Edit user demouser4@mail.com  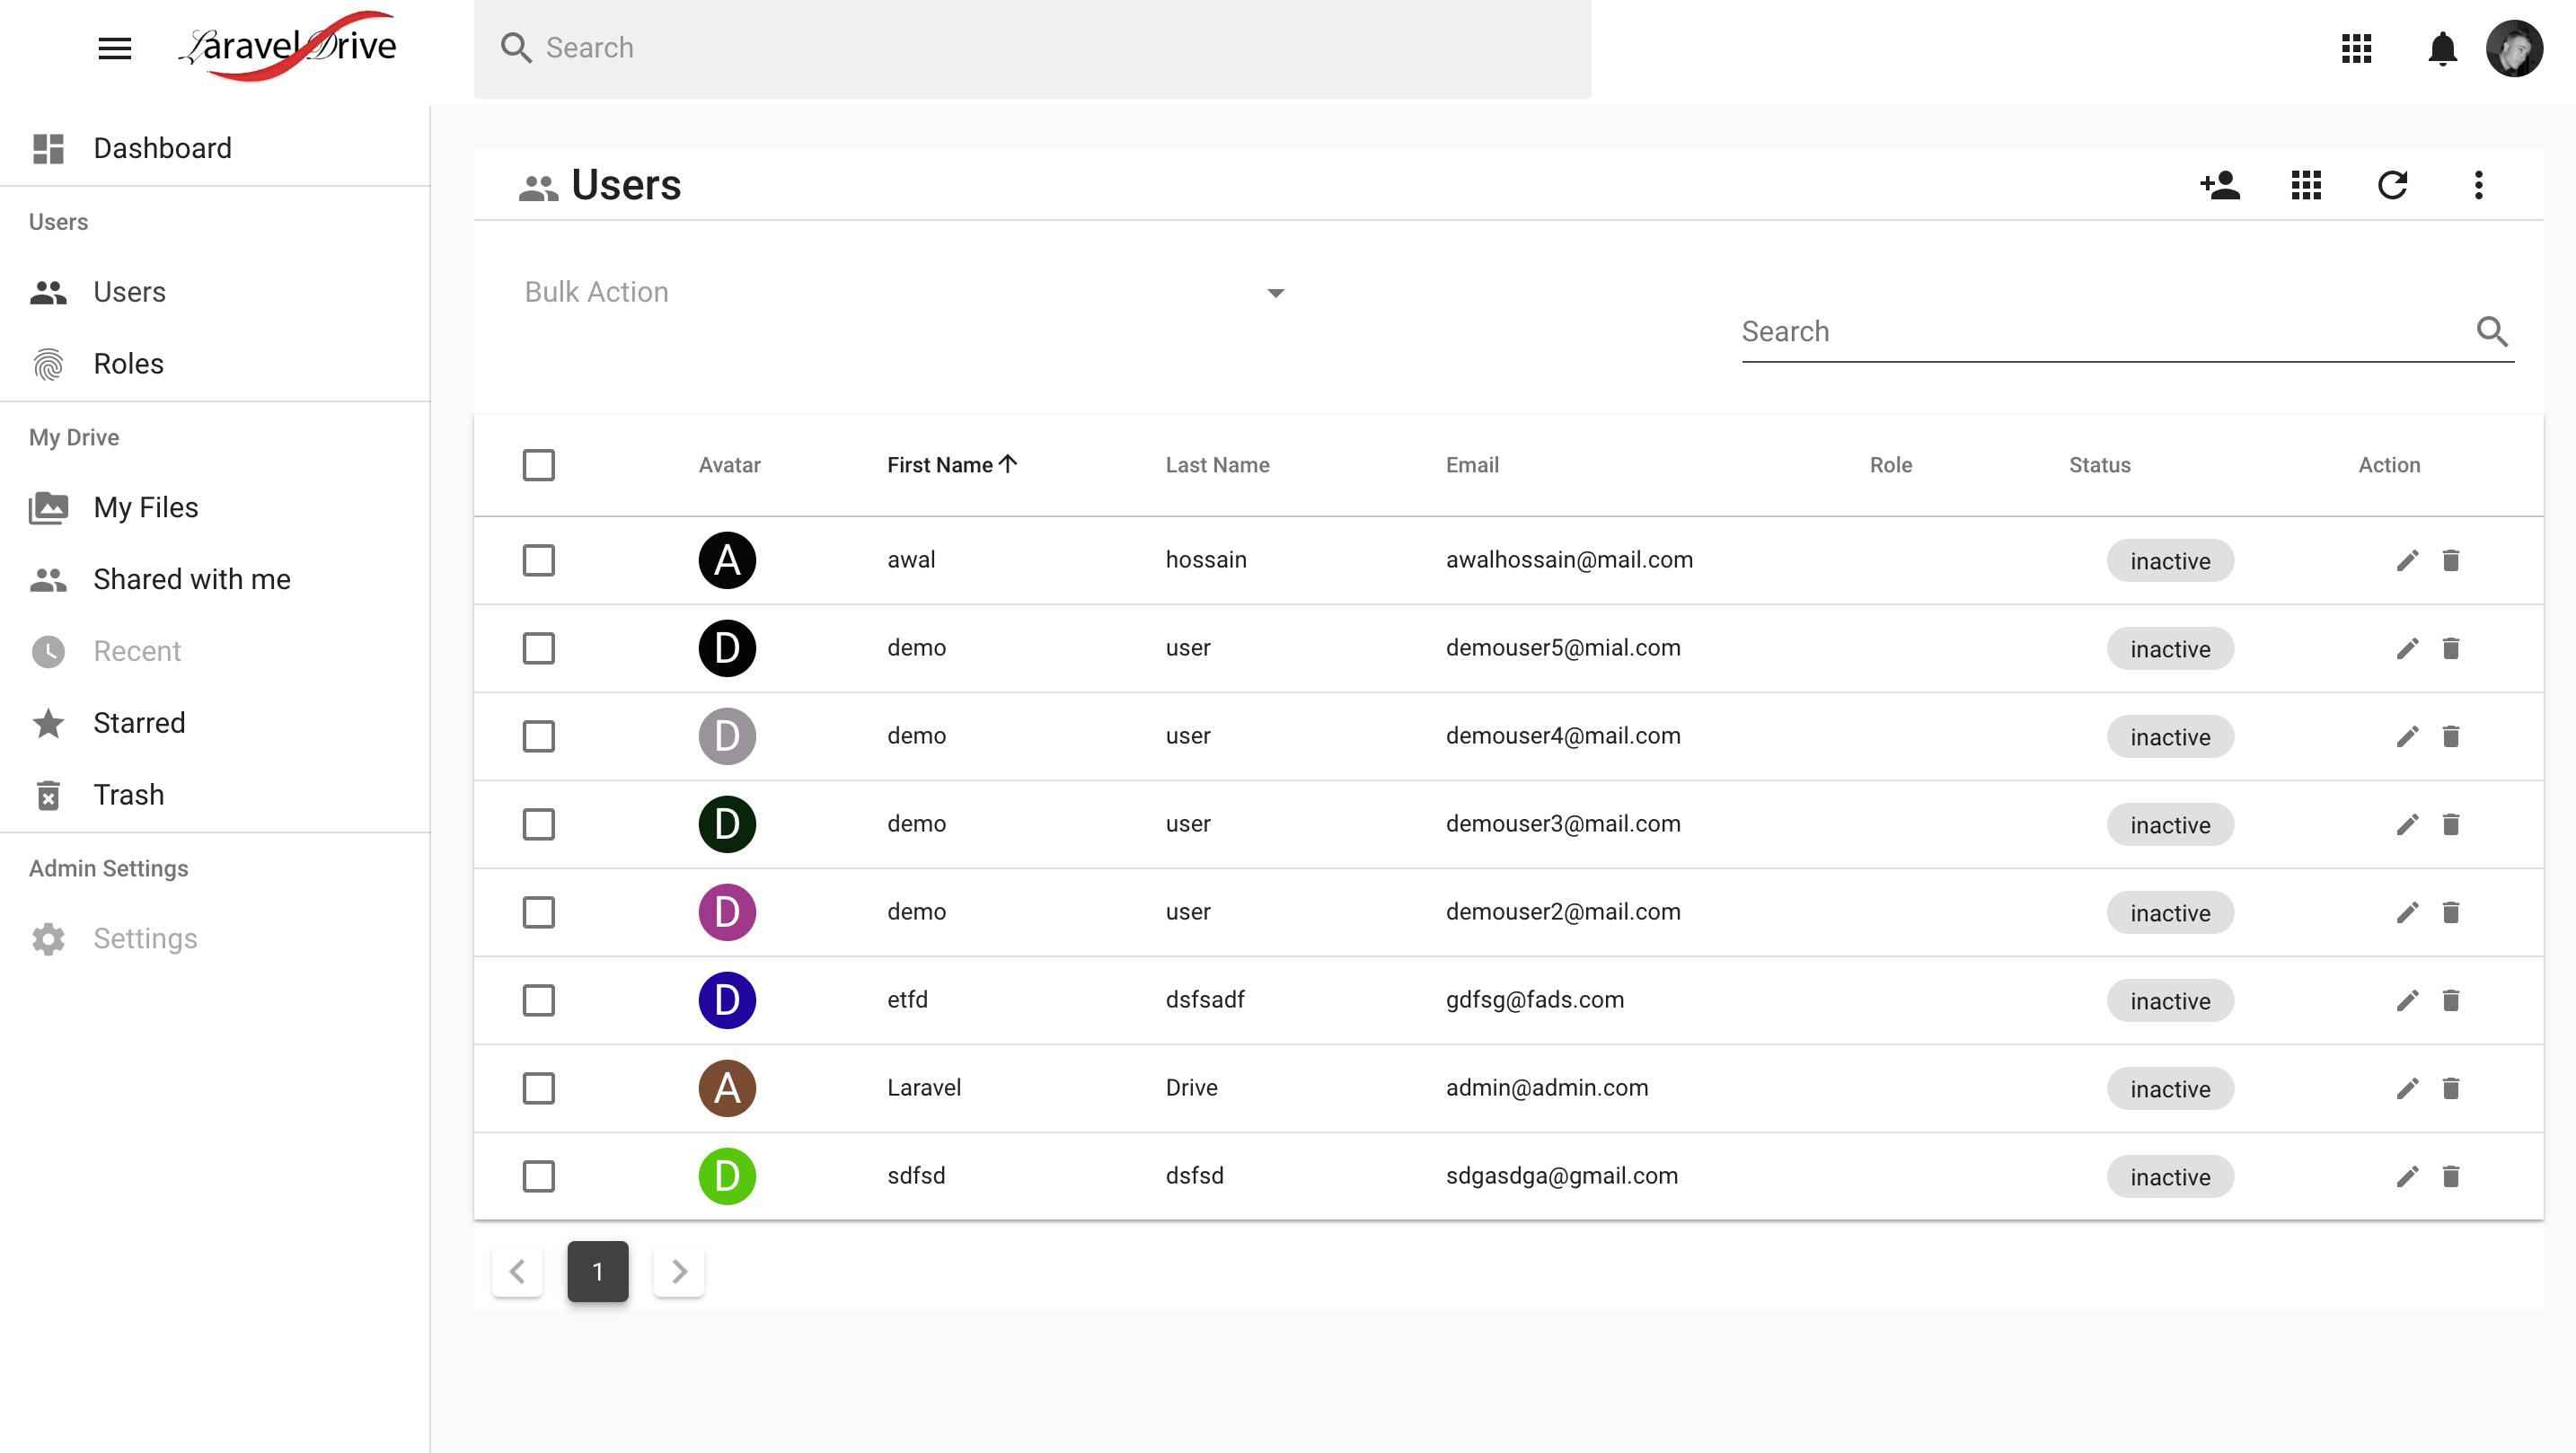pyautogui.click(x=2407, y=736)
